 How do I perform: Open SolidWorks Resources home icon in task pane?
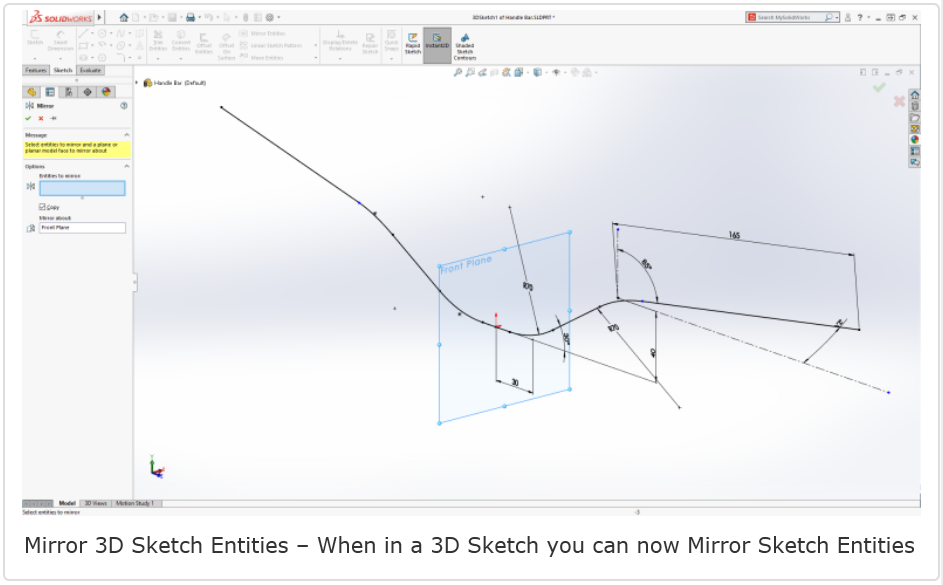click(x=914, y=95)
